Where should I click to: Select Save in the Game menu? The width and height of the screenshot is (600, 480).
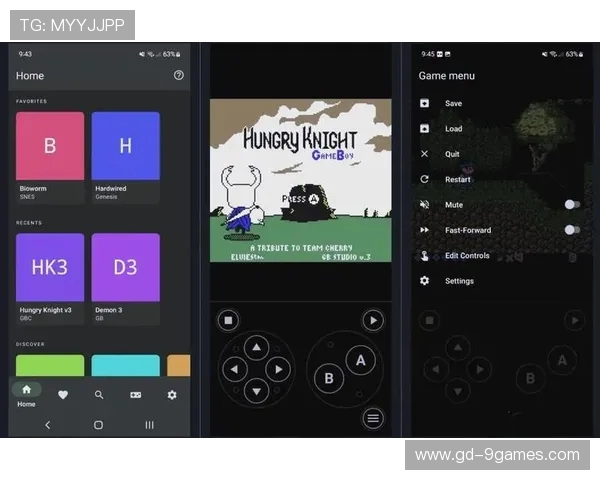tap(453, 103)
